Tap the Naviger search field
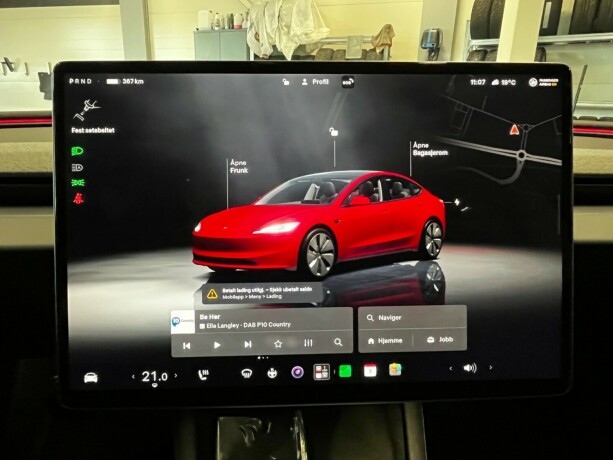 coord(412,318)
